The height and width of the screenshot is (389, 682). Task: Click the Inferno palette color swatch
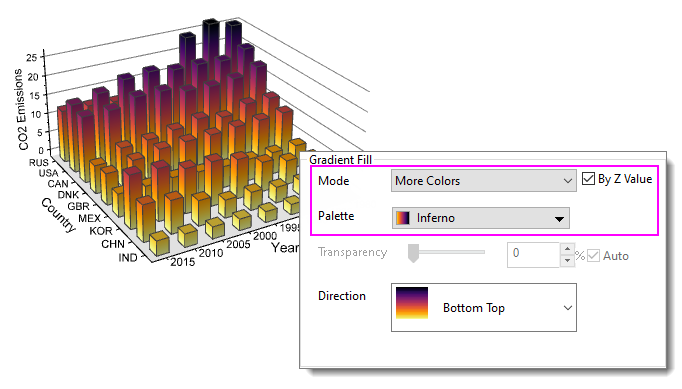(403, 218)
